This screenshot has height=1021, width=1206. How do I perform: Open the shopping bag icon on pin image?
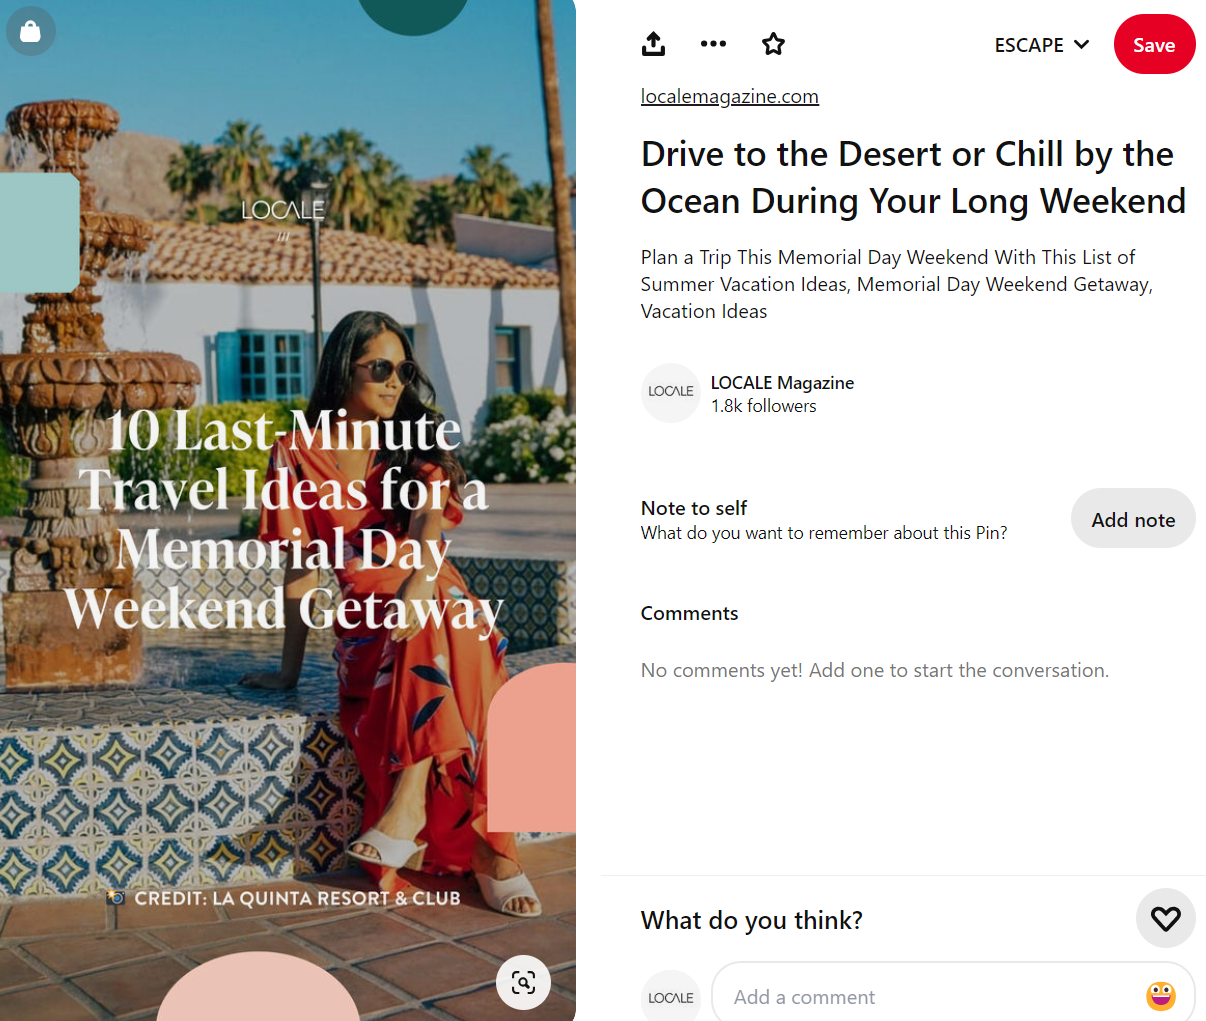(30, 31)
